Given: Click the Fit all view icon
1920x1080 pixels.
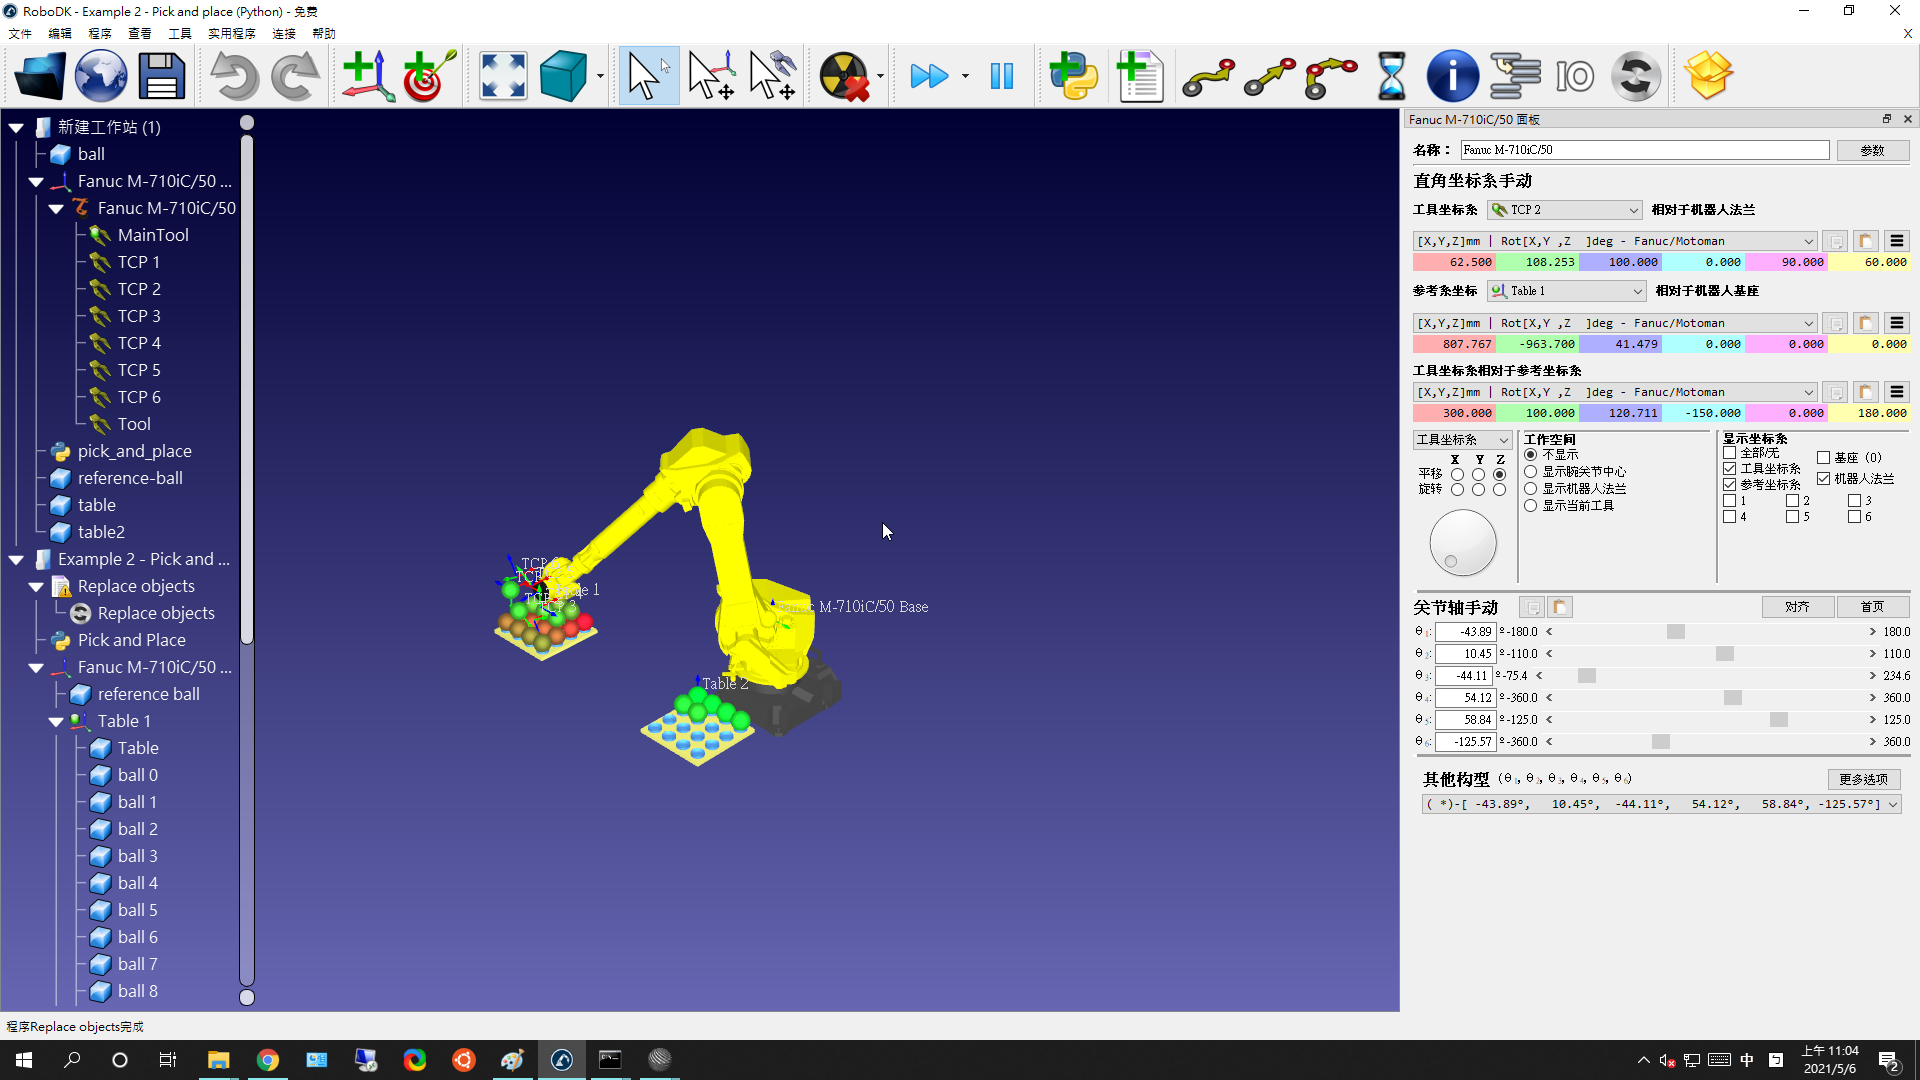Looking at the screenshot, I should (503, 77).
